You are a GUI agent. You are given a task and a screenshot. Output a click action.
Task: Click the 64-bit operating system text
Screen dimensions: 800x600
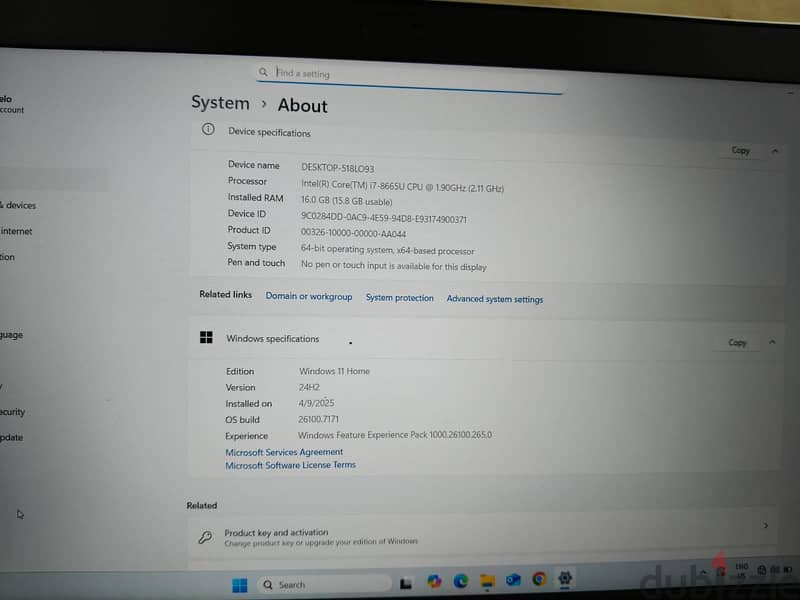[387, 250]
